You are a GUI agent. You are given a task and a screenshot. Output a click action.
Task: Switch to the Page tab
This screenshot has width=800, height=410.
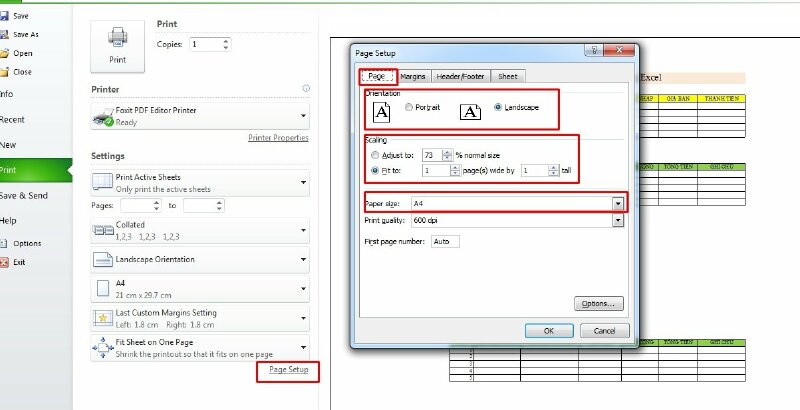tap(377, 76)
